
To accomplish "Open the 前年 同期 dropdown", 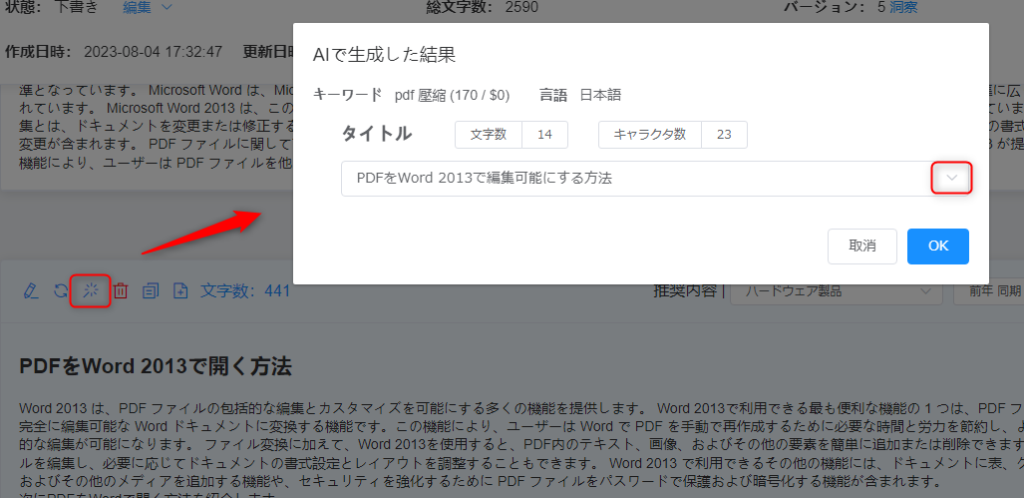I will point(988,290).
